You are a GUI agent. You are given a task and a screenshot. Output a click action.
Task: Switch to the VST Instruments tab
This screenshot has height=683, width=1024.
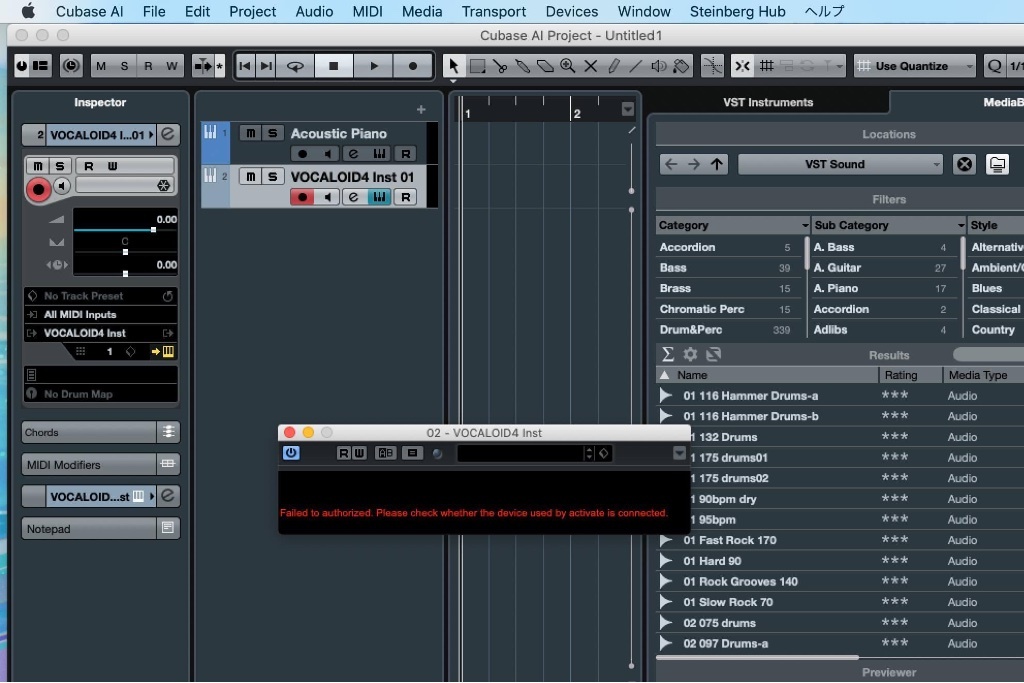(768, 103)
